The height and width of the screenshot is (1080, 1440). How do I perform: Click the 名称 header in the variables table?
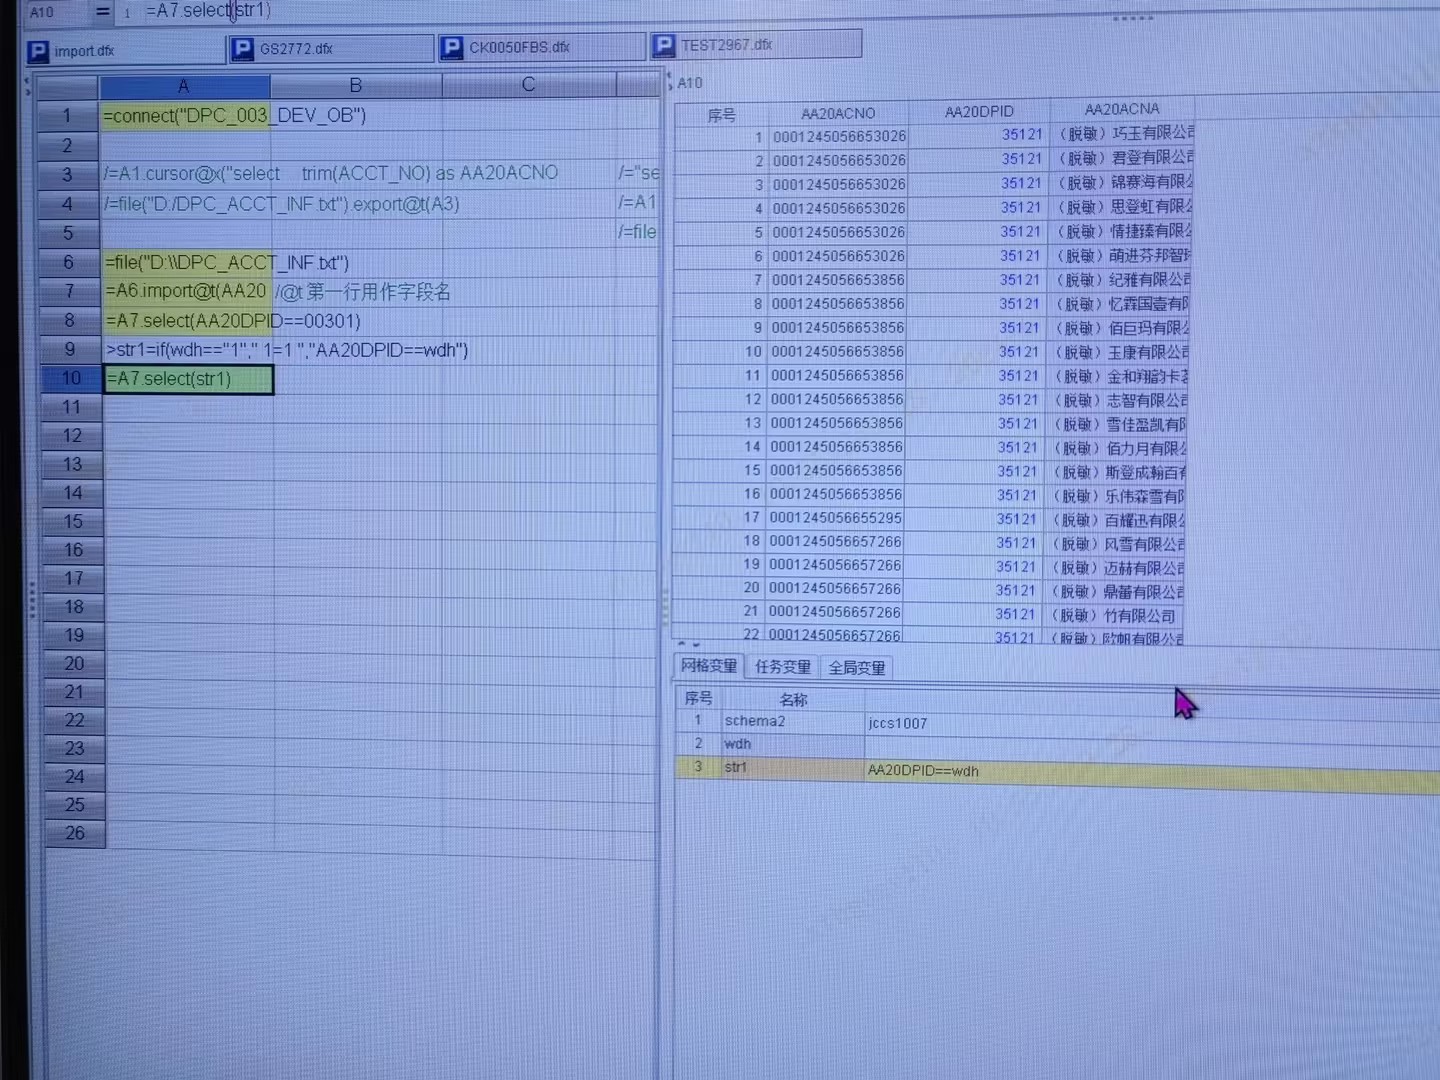[793, 699]
